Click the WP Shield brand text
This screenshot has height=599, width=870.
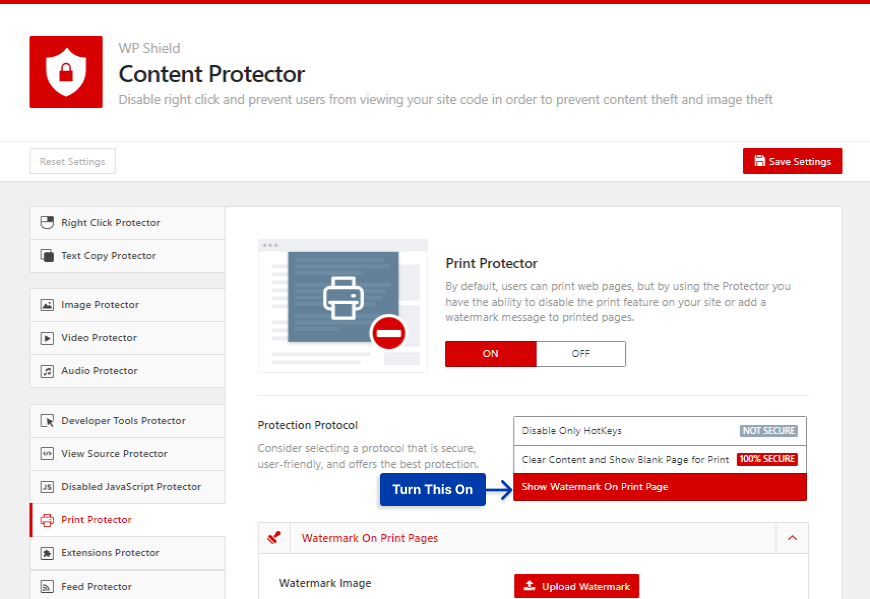tap(149, 48)
